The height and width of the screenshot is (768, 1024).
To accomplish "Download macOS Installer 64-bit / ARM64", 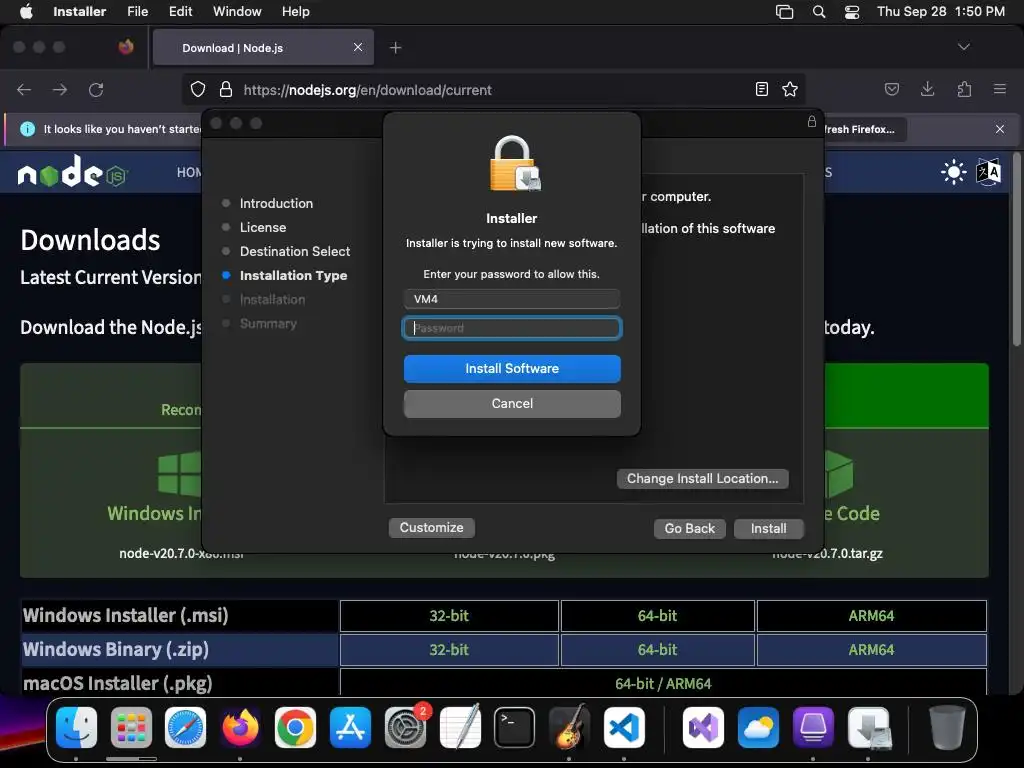I will coord(664,683).
